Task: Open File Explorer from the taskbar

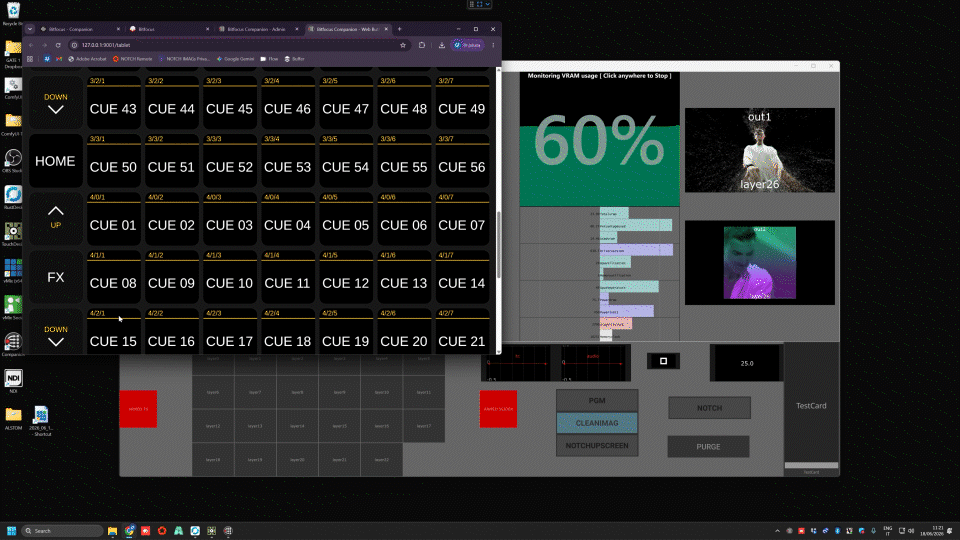Action: click(113, 531)
